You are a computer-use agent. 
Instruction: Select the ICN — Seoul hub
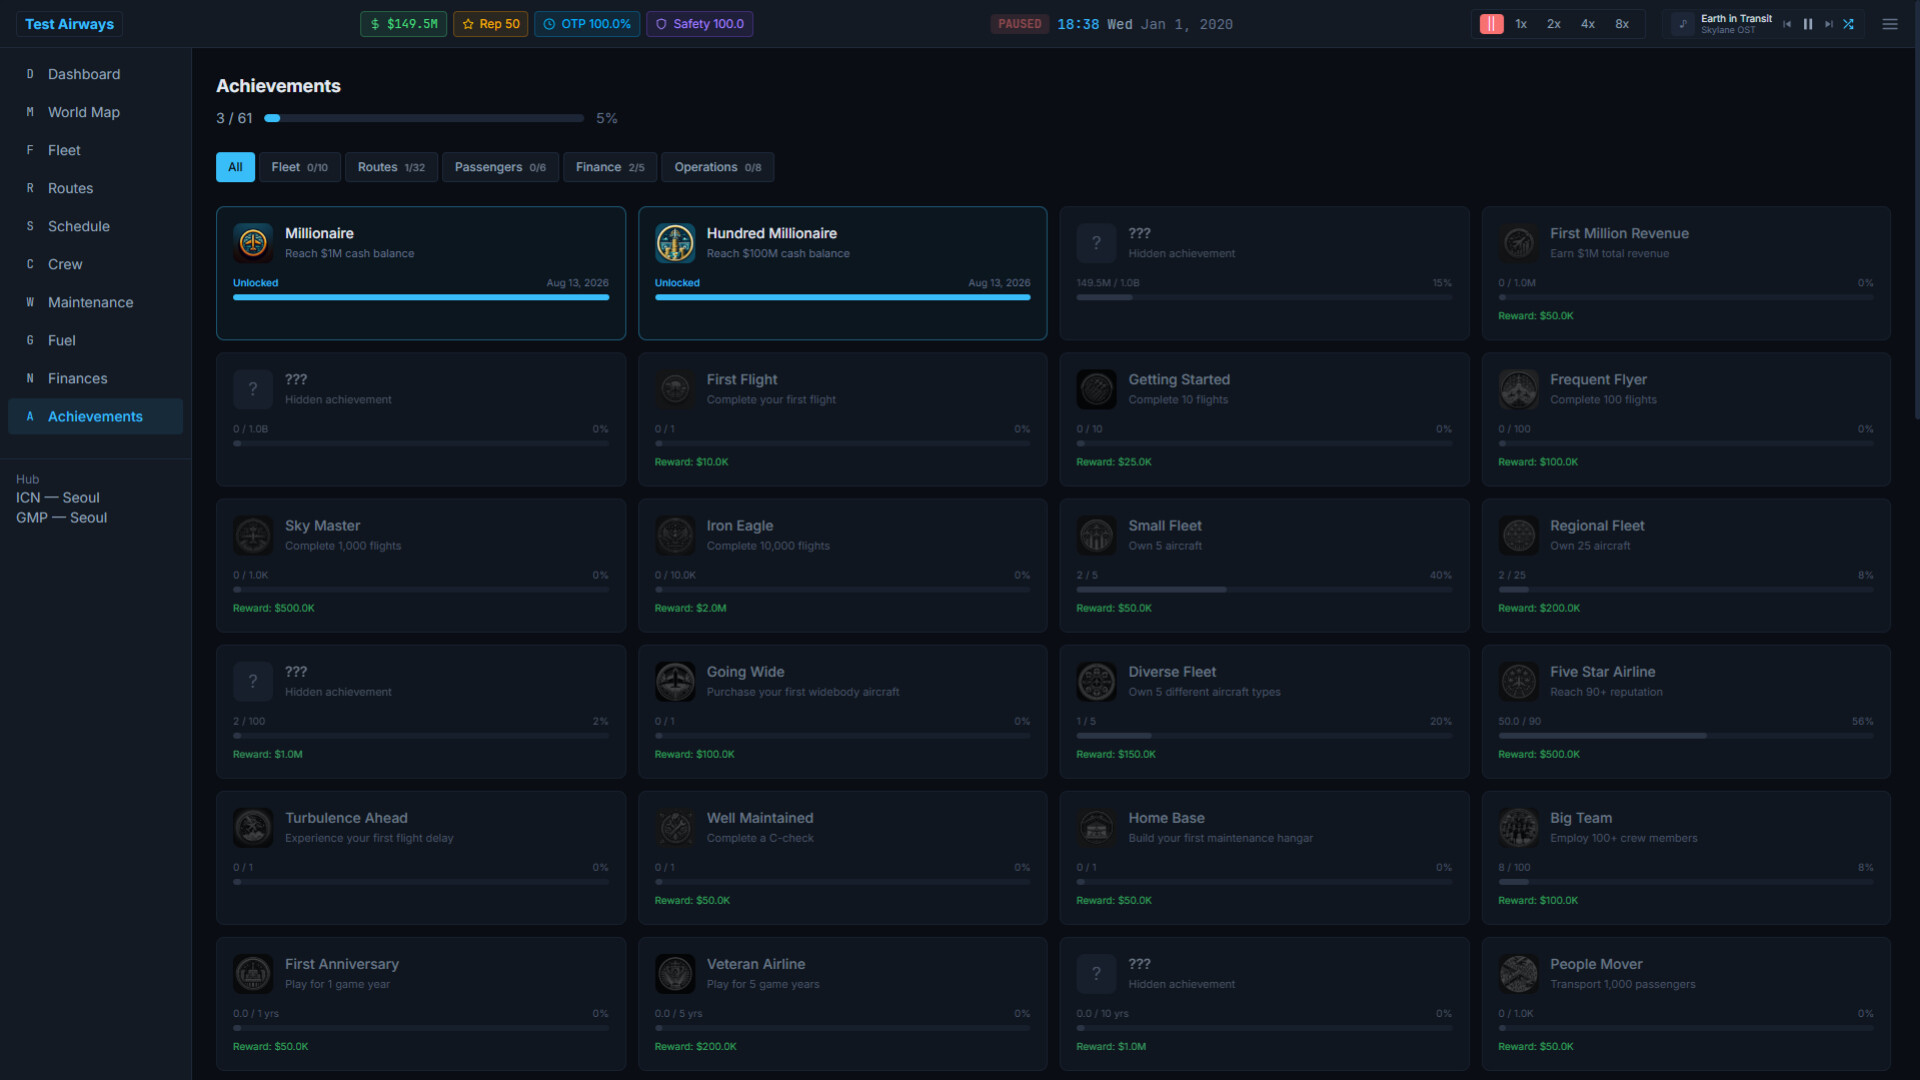(x=58, y=498)
